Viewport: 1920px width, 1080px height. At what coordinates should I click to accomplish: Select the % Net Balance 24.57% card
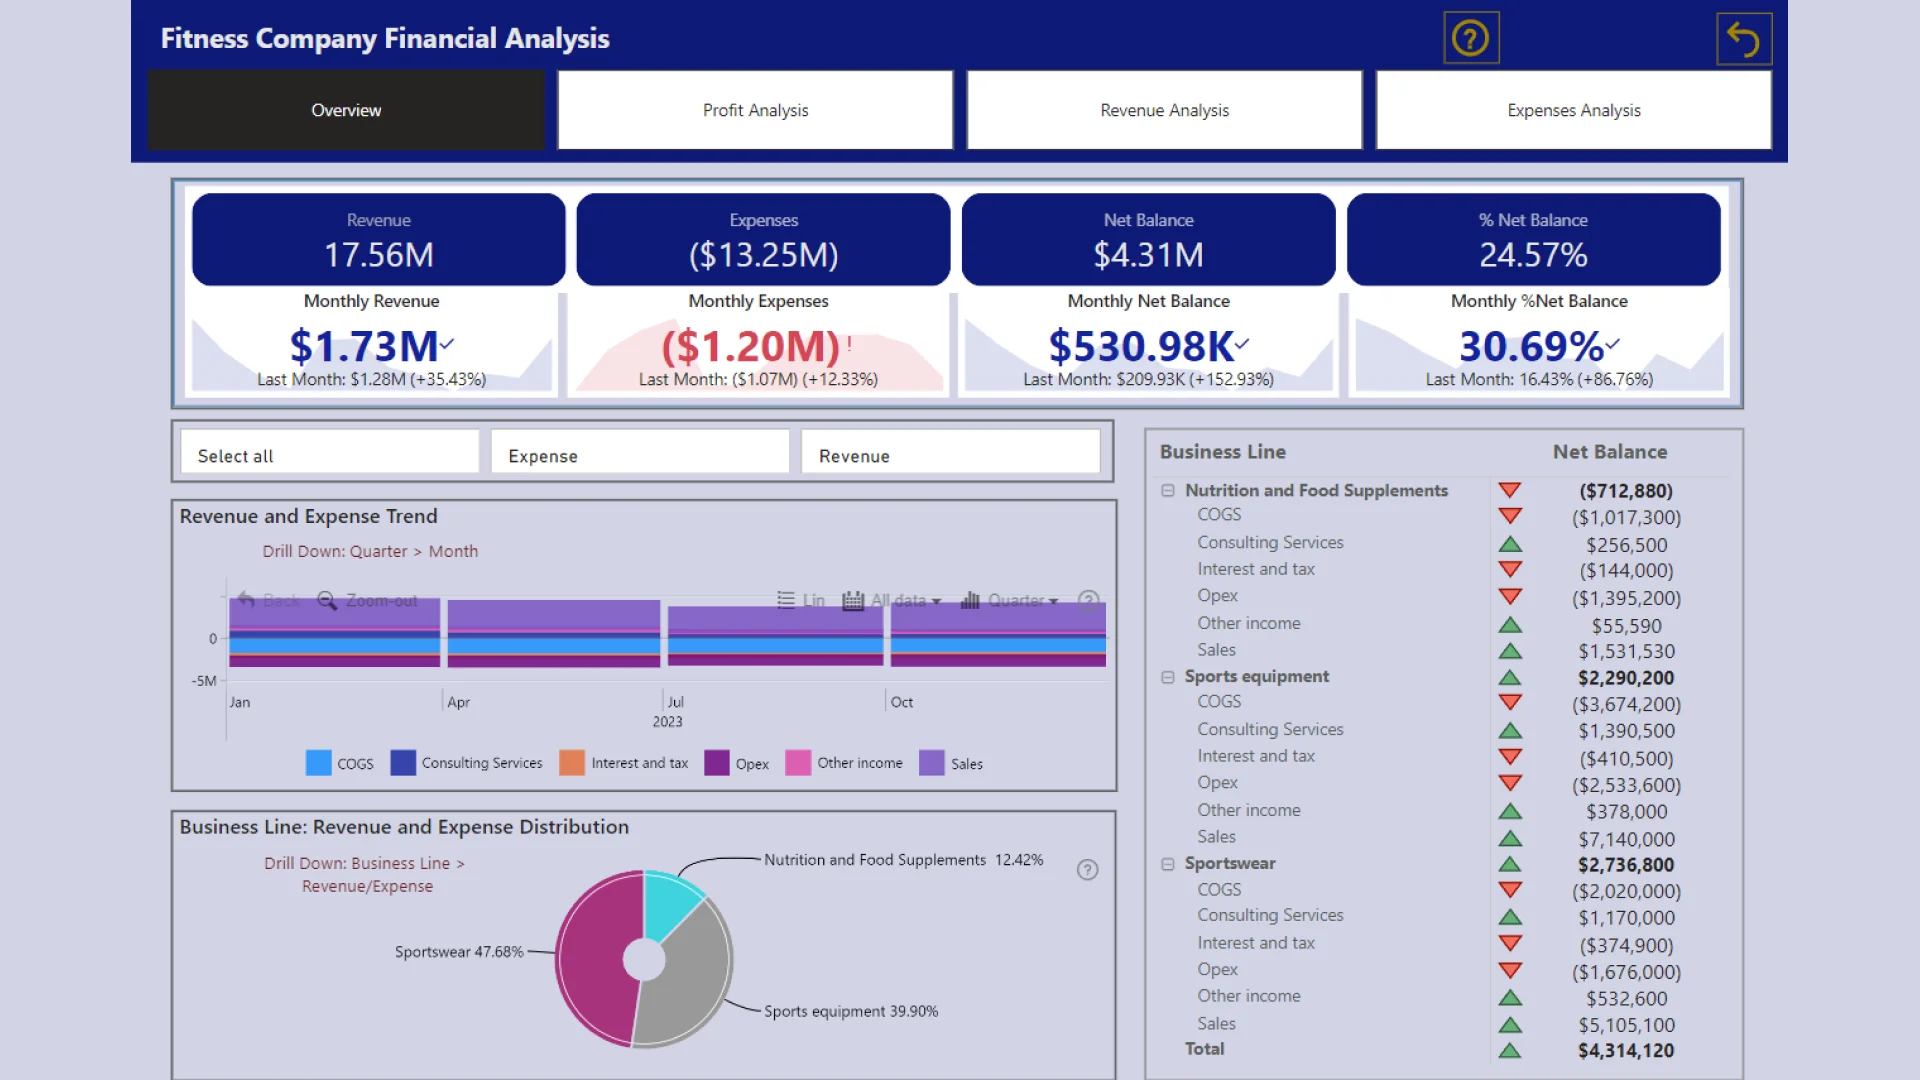(1533, 240)
